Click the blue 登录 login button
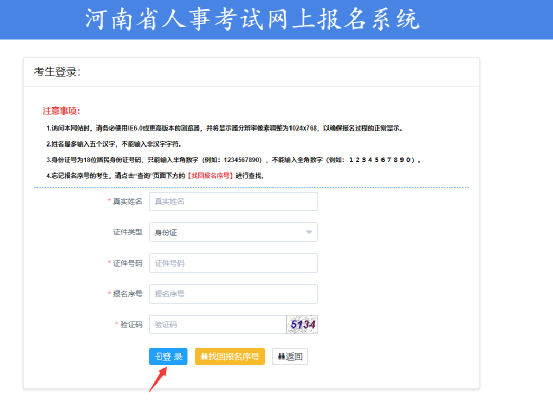This screenshot has height=403, width=553. click(168, 356)
